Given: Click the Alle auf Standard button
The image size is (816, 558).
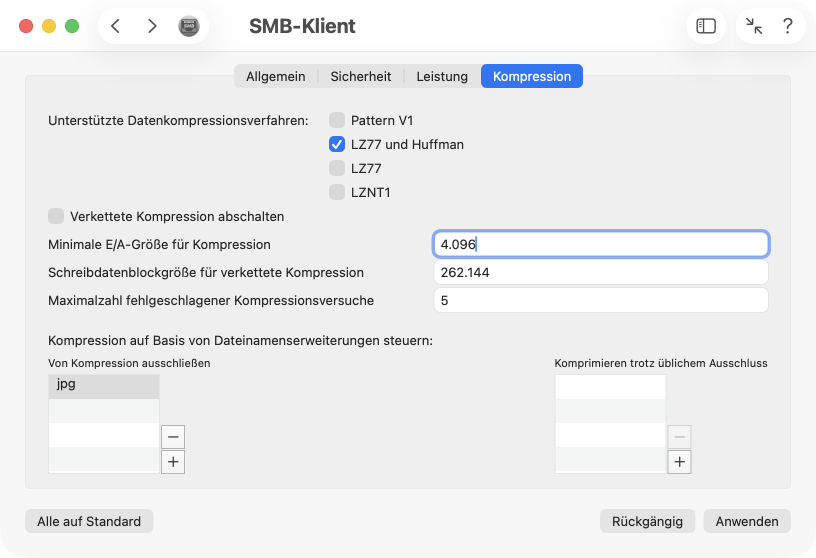Looking at the screenshot, I should click(89, 521).
